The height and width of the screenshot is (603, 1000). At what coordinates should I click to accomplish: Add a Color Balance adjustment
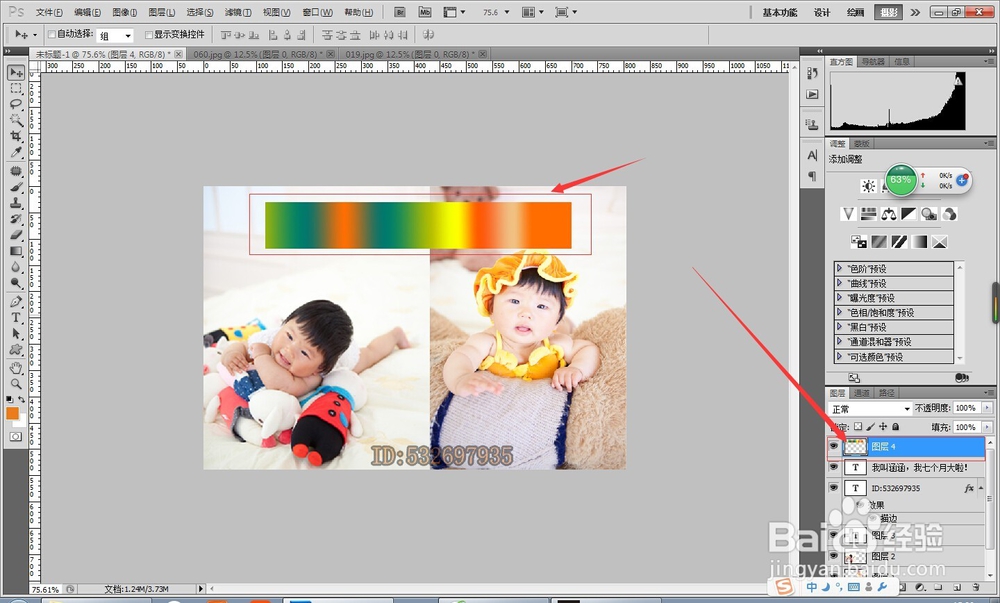coord(888,214)
